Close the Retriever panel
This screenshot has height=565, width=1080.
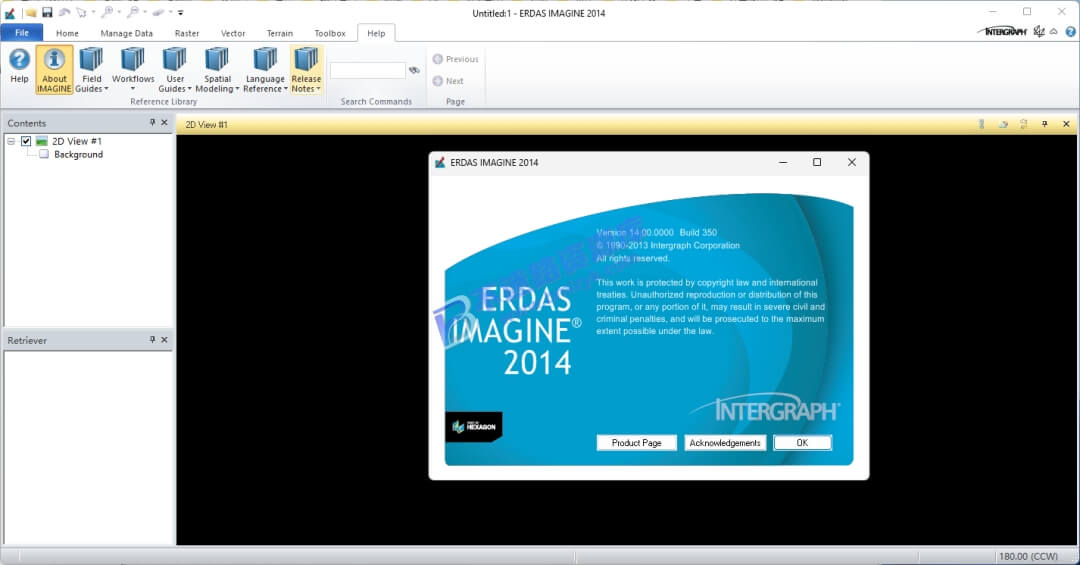tap(164, 340)
